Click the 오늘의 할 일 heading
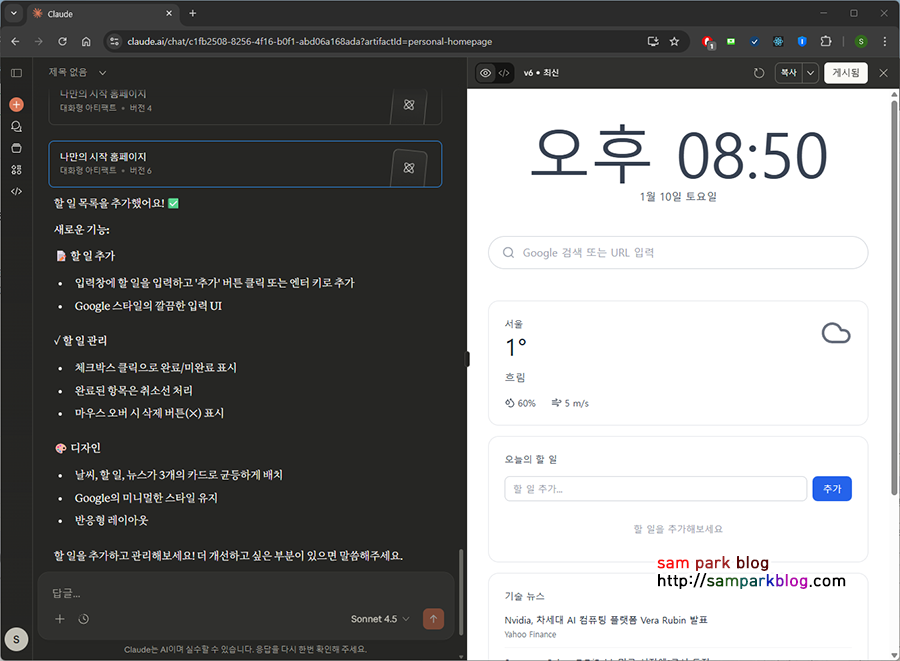 (531, 460)
